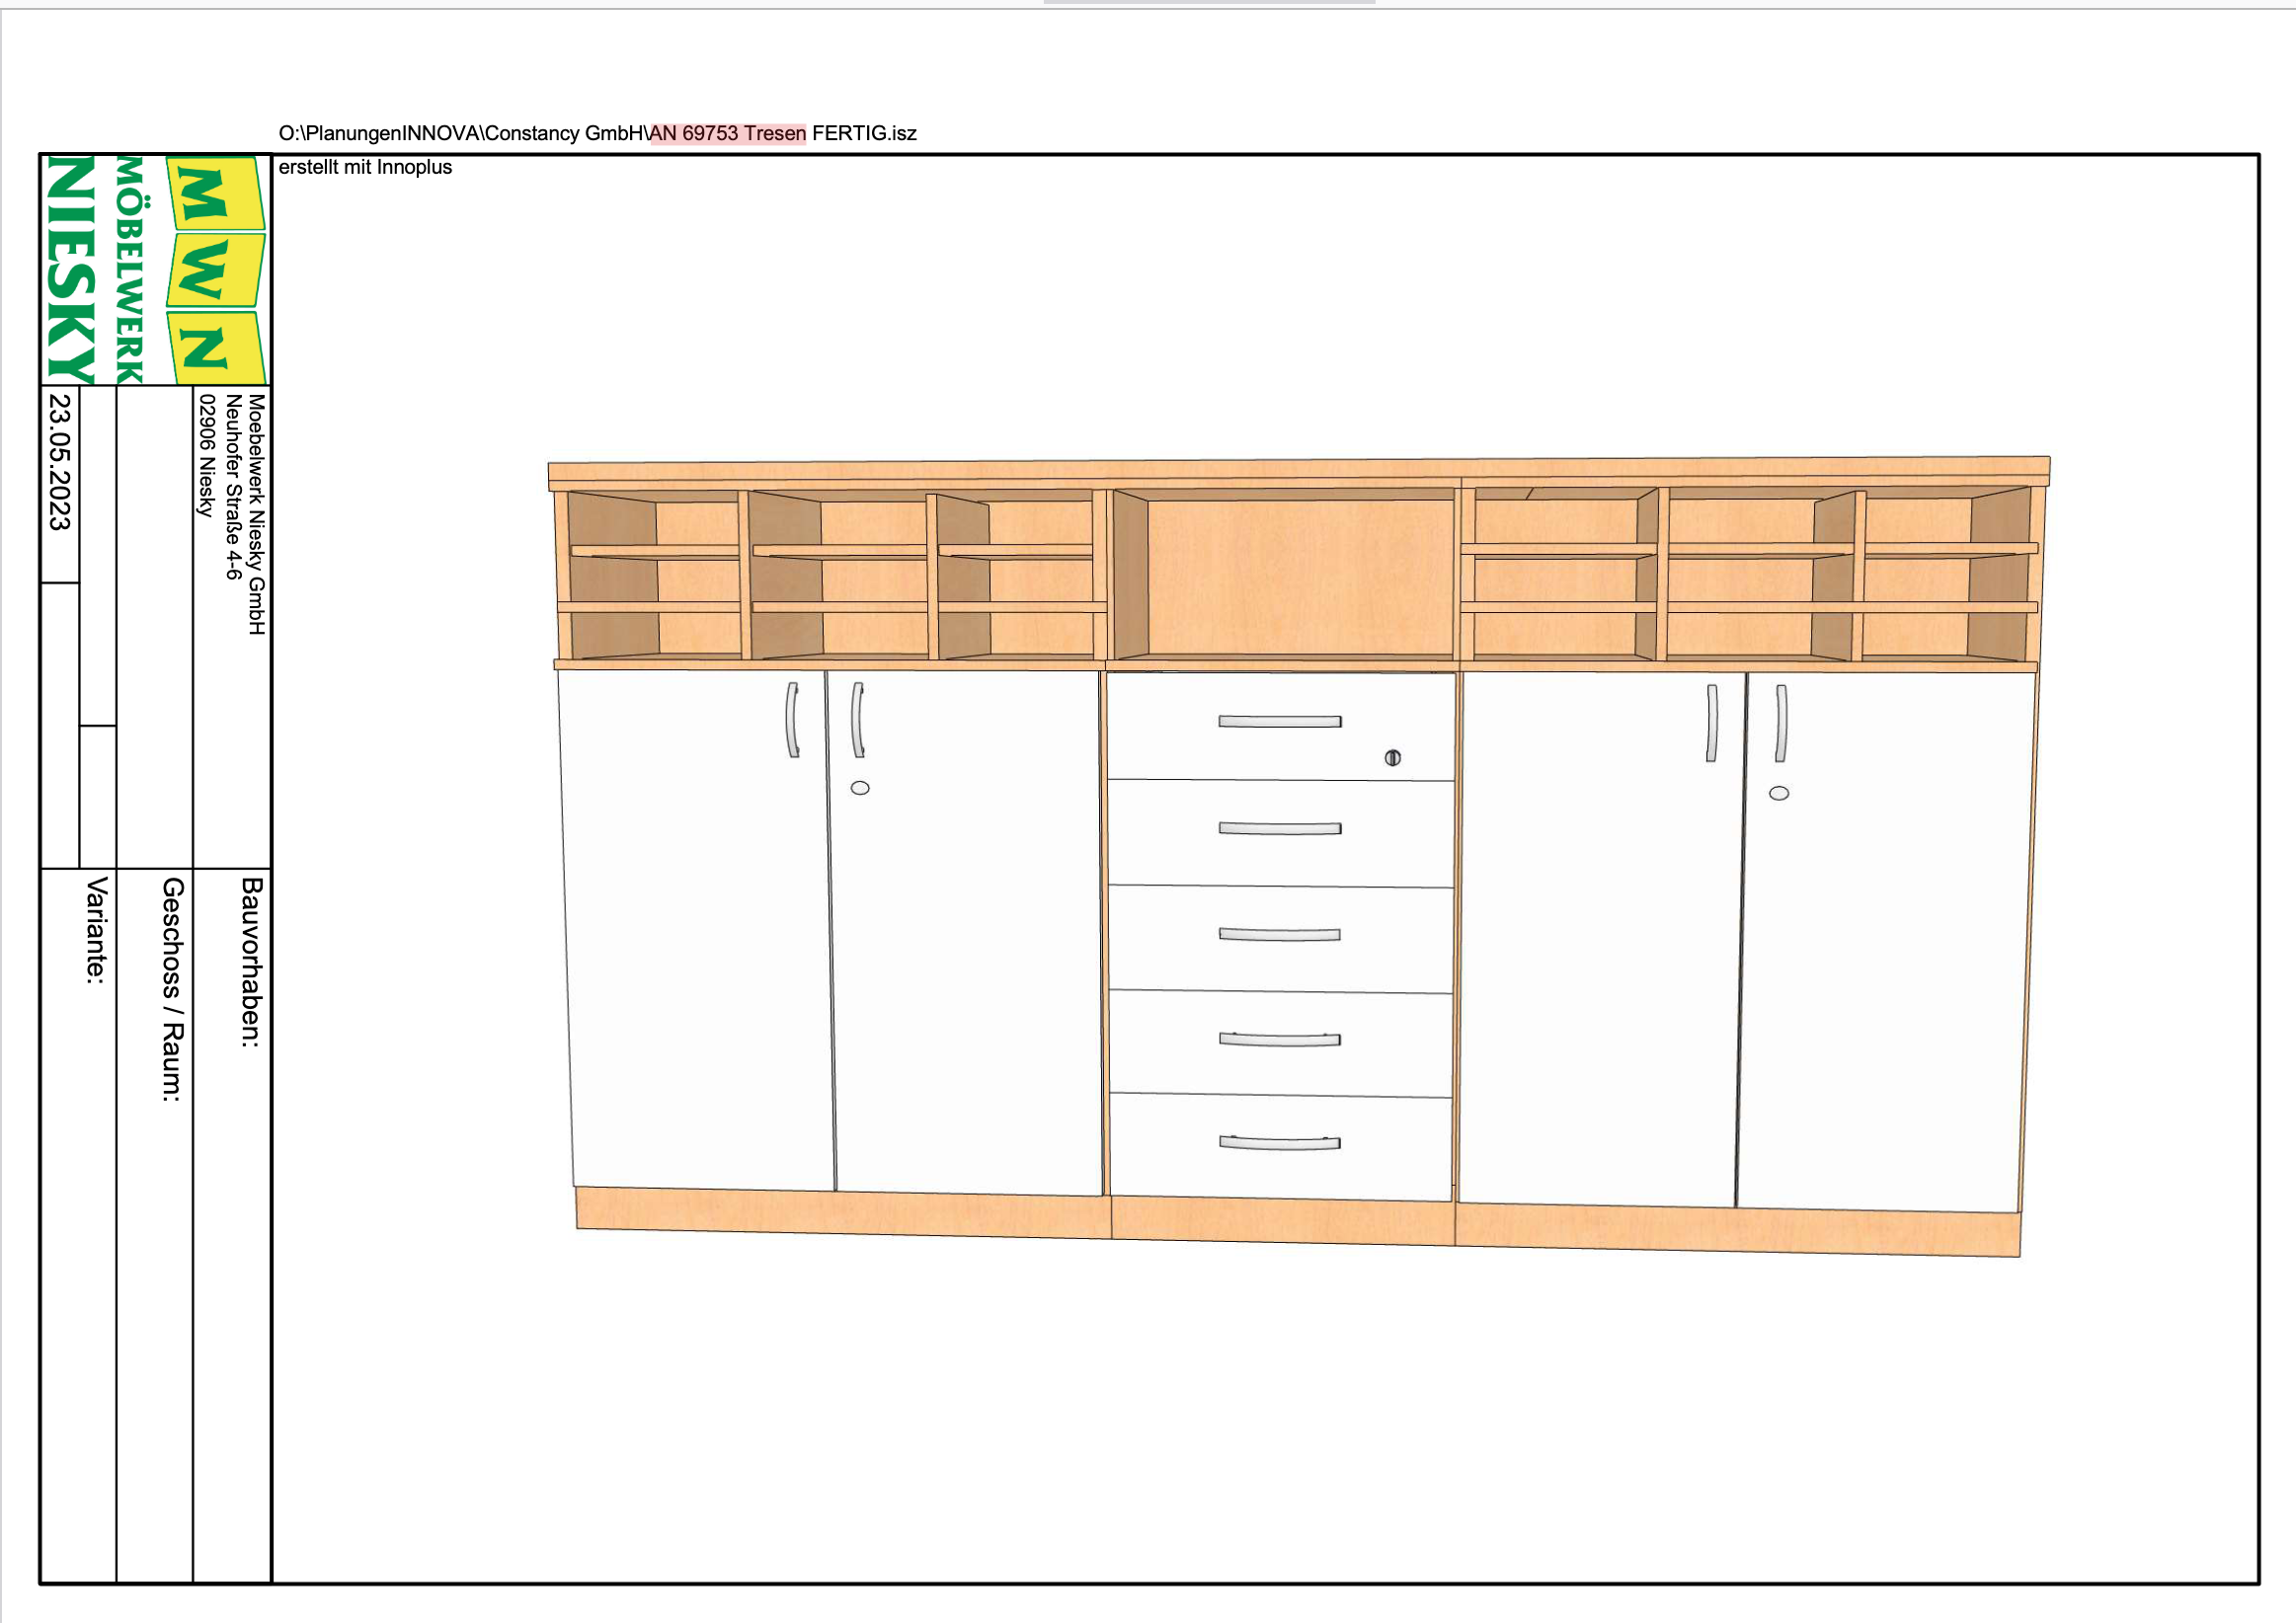Screen dimensions: 2296x1623
Task: Click the "Moebelwerk Niesky GmbH" address line
Action: click(x=257, y=514)
